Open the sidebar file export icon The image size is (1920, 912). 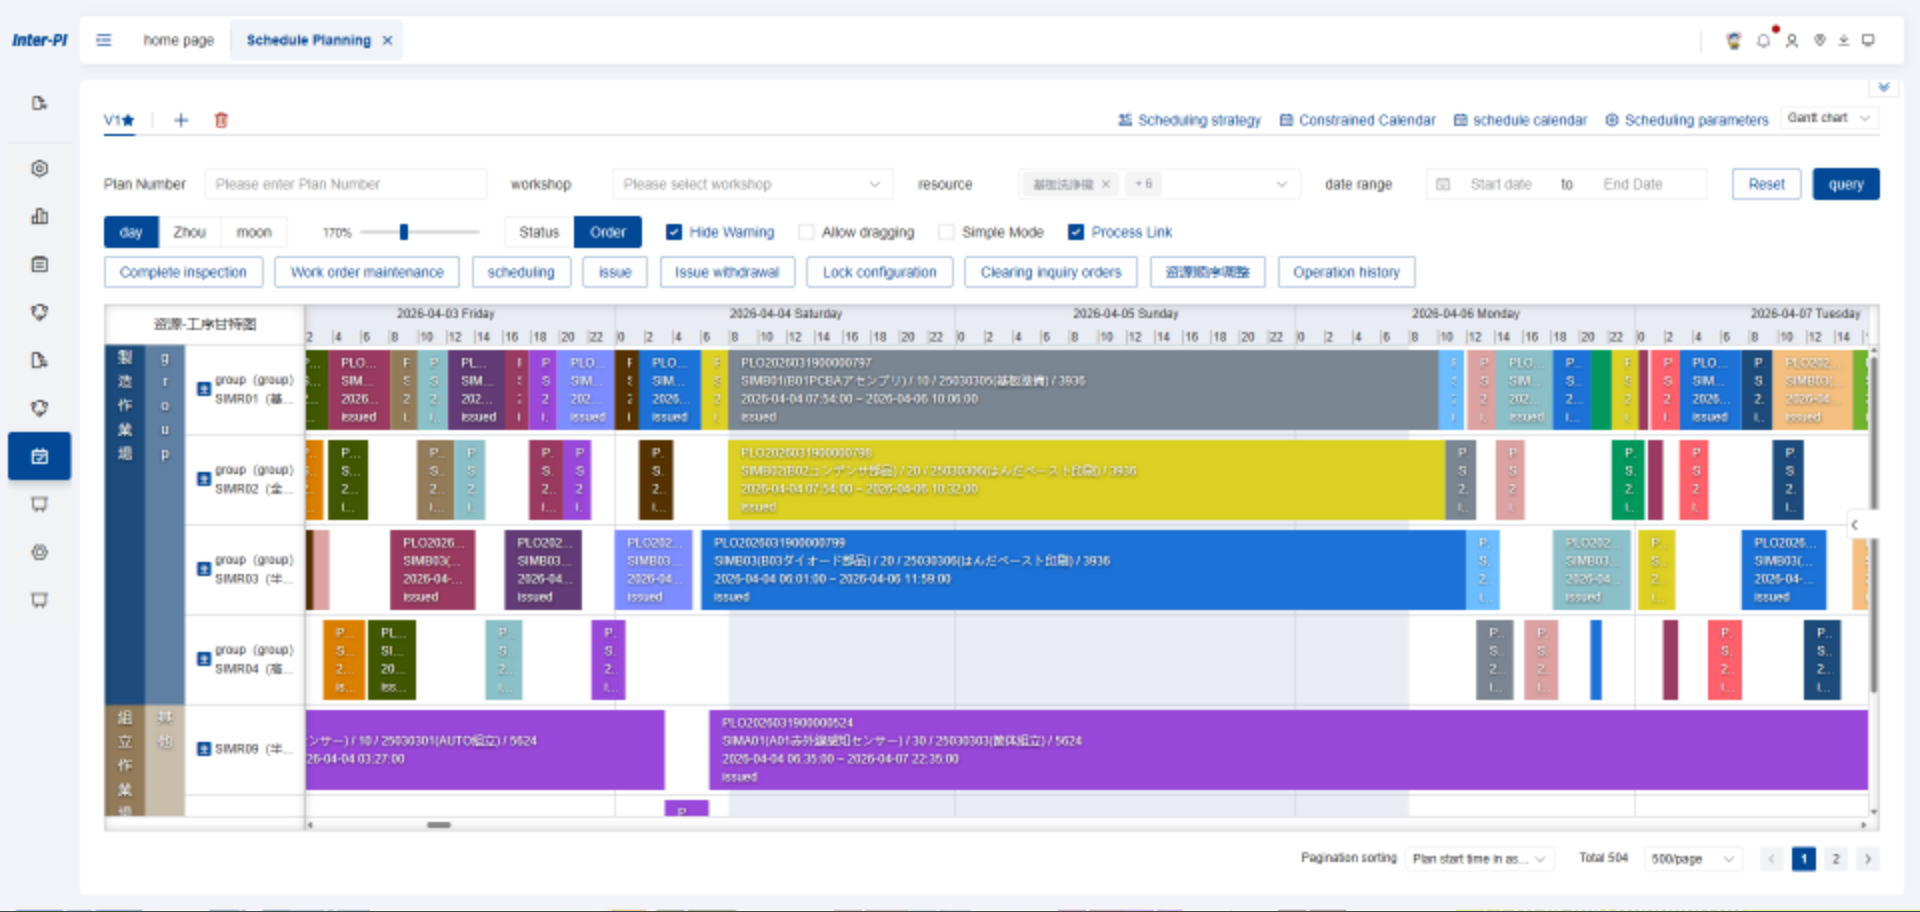pos(39,360)
